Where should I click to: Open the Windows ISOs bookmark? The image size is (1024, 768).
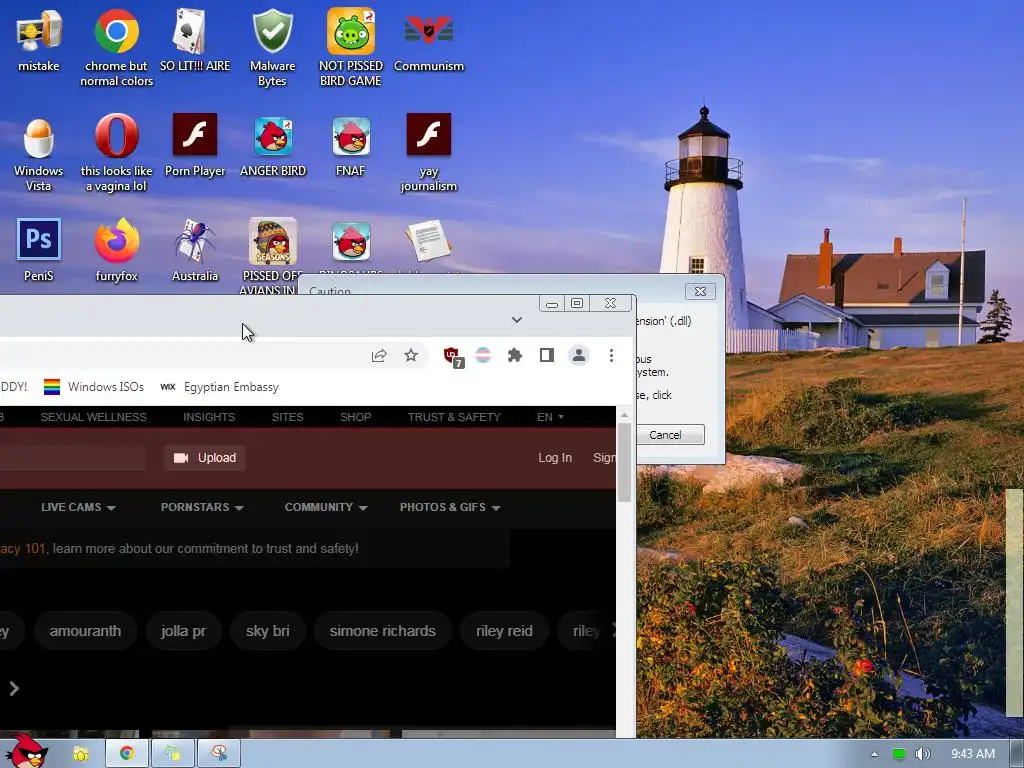point(94,387)
